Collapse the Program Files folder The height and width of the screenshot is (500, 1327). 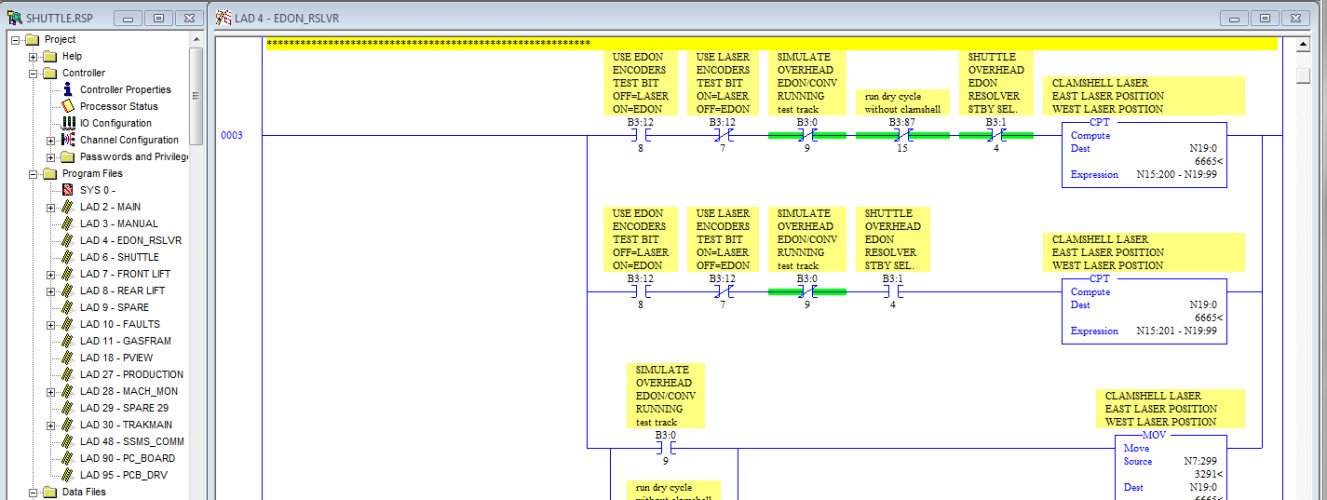click(34, 173)
